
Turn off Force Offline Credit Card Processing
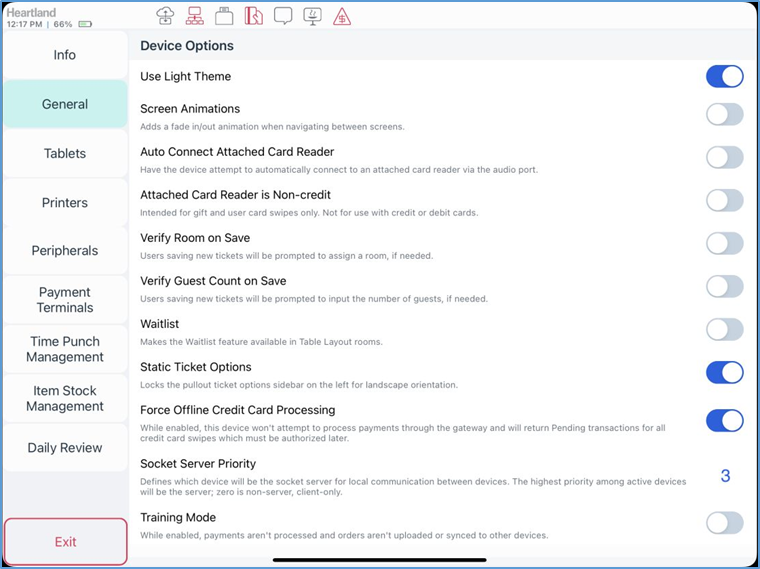tap(724, 420)
